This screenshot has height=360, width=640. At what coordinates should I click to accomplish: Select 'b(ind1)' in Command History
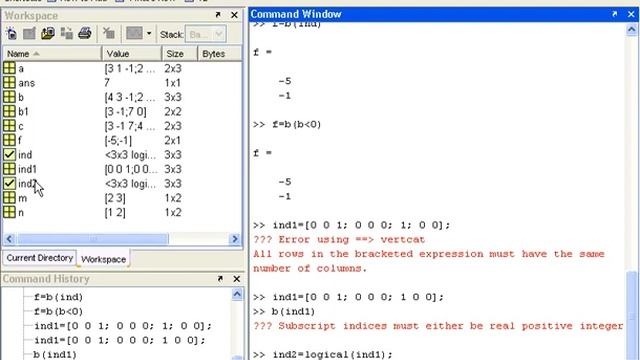click(55, 355)
